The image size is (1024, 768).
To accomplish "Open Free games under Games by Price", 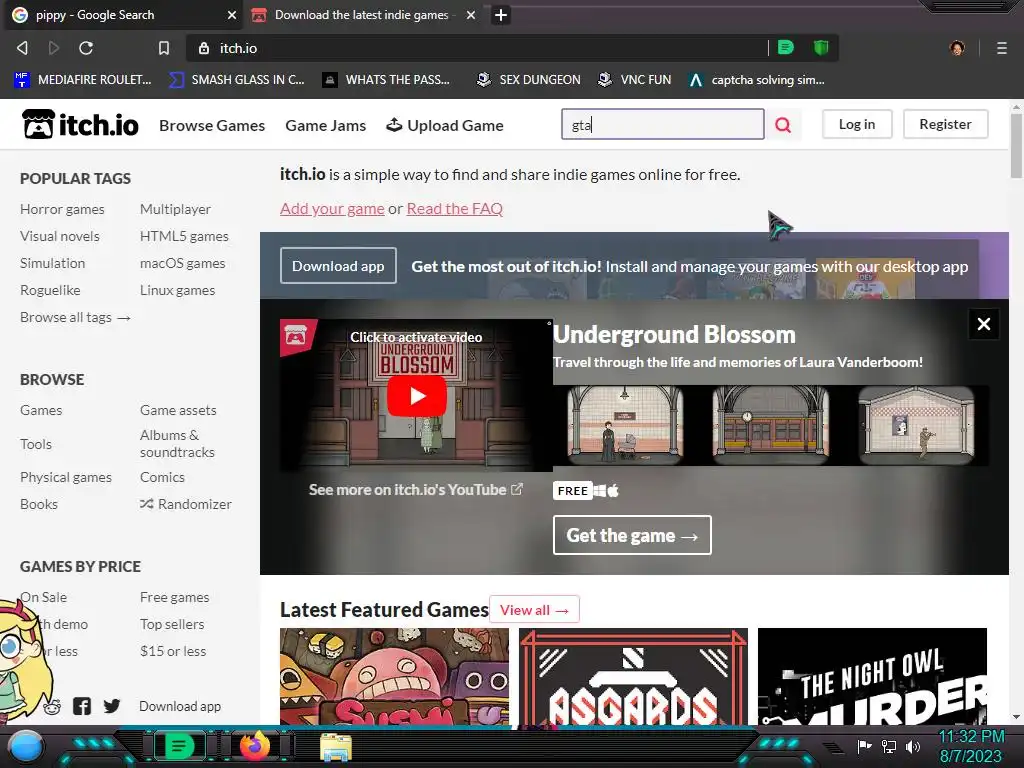I will pyautogui.click(x=174, y=597).
